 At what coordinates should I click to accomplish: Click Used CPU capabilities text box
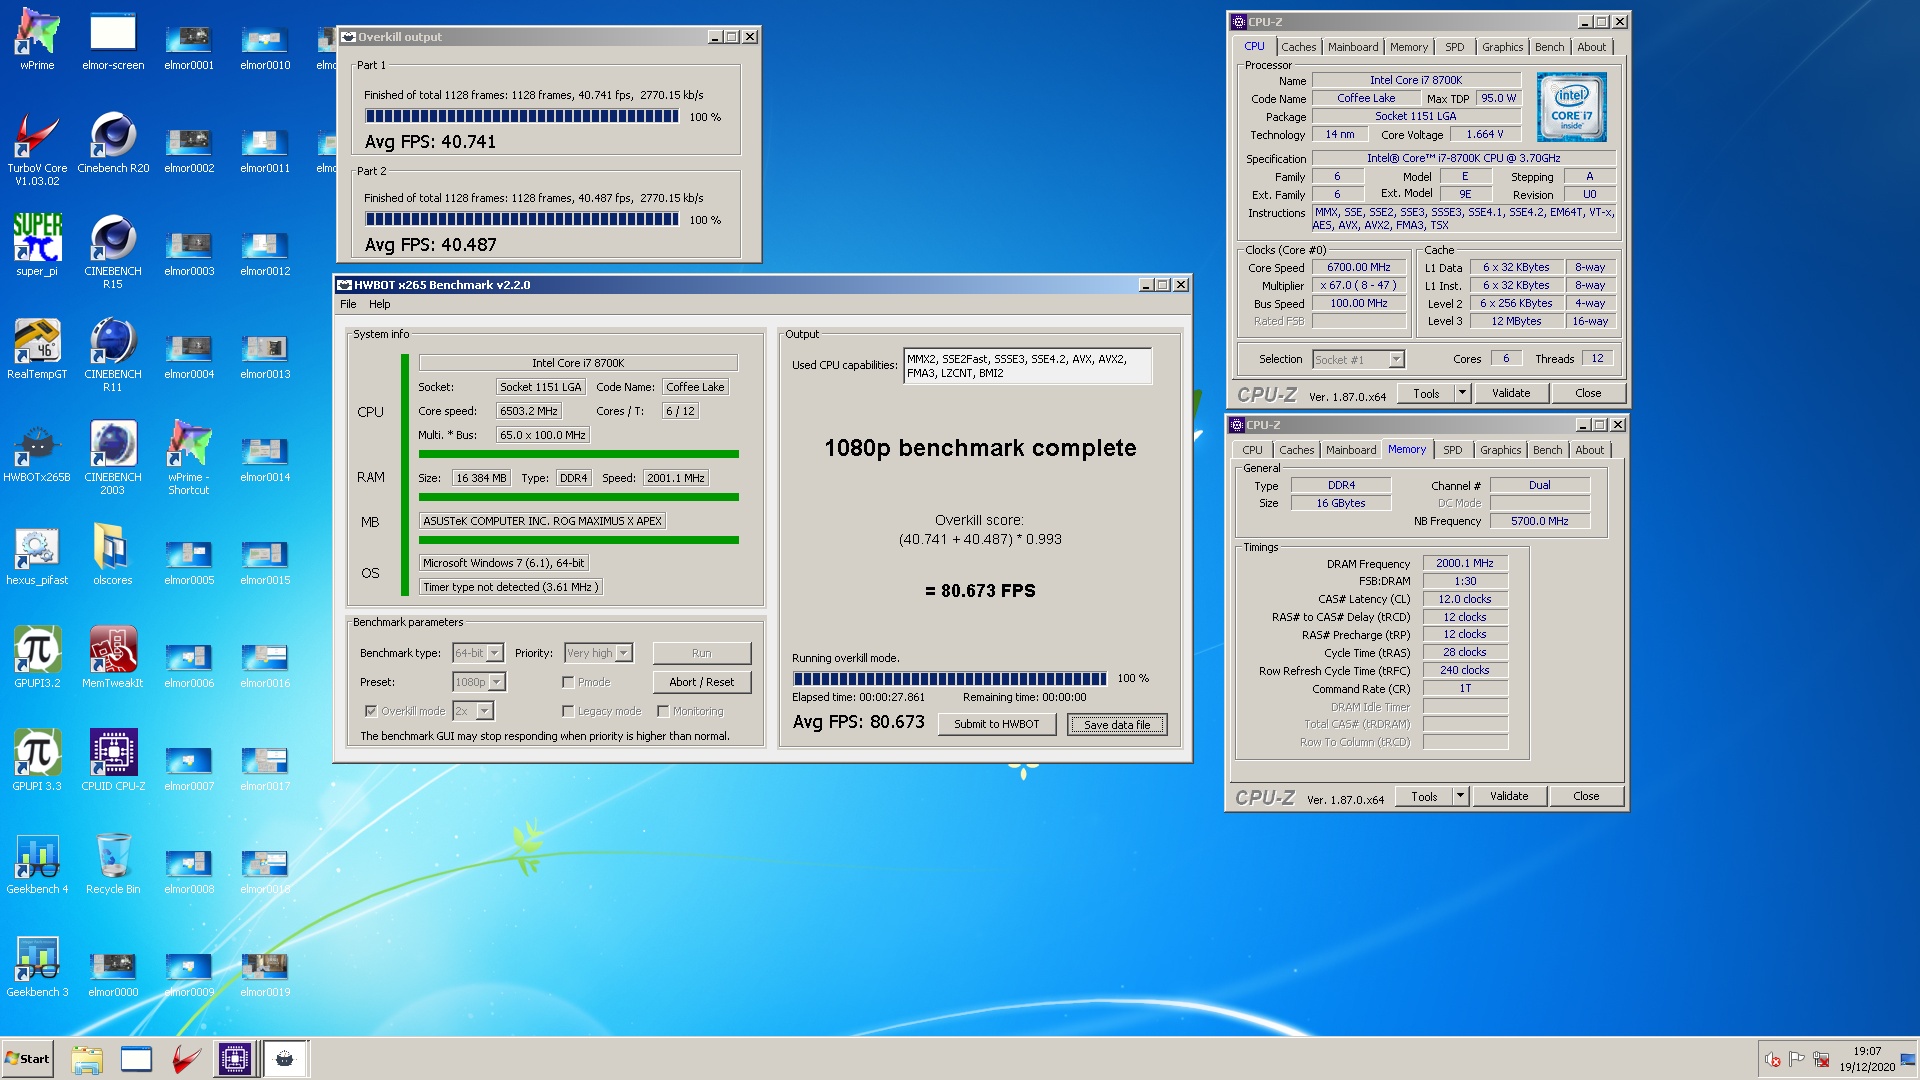tap(1027, 366)
